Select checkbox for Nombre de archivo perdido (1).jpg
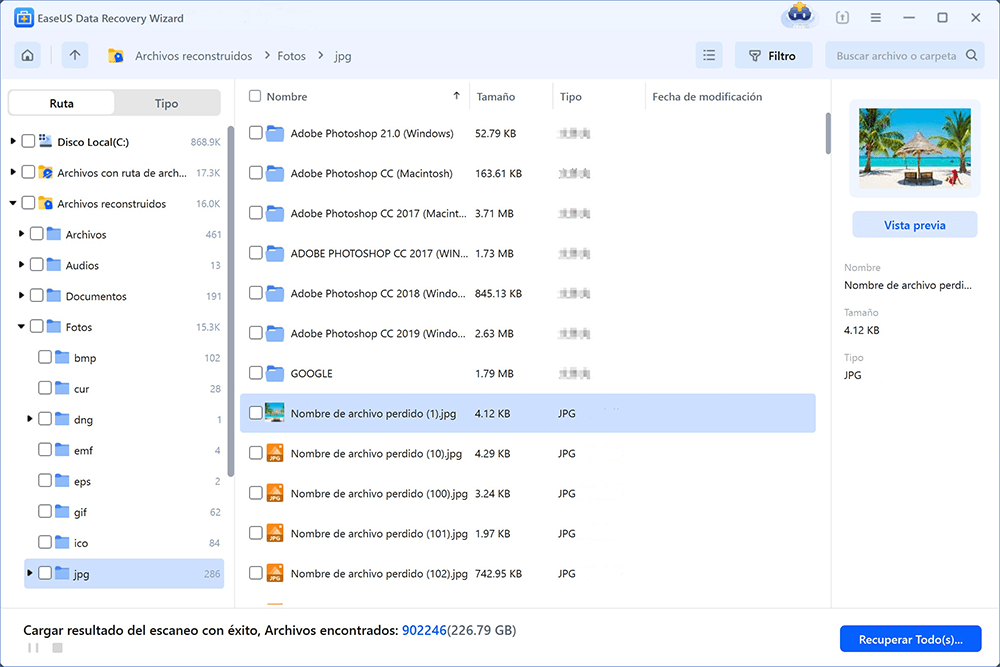Image resolution: width=1000 pixels, height=667 pixels. tap(256, 413)
